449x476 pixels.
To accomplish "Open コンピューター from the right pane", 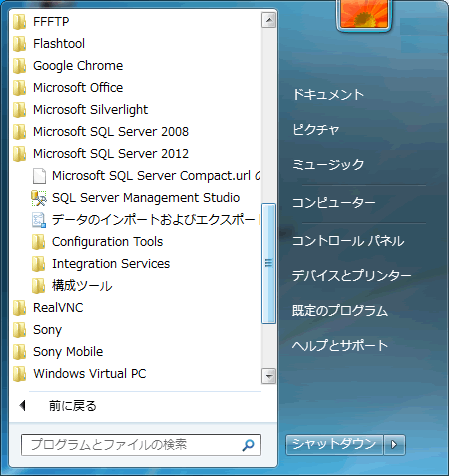I will 334,203.
